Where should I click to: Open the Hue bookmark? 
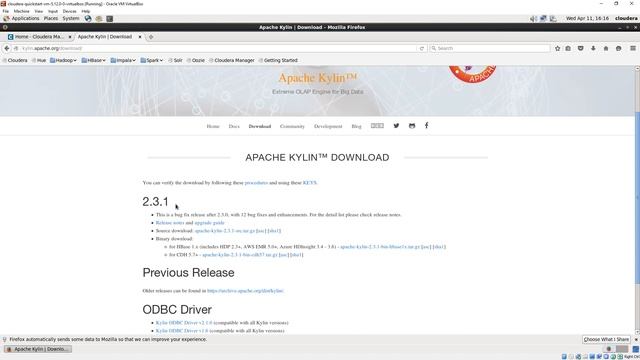tap(39, 60)
